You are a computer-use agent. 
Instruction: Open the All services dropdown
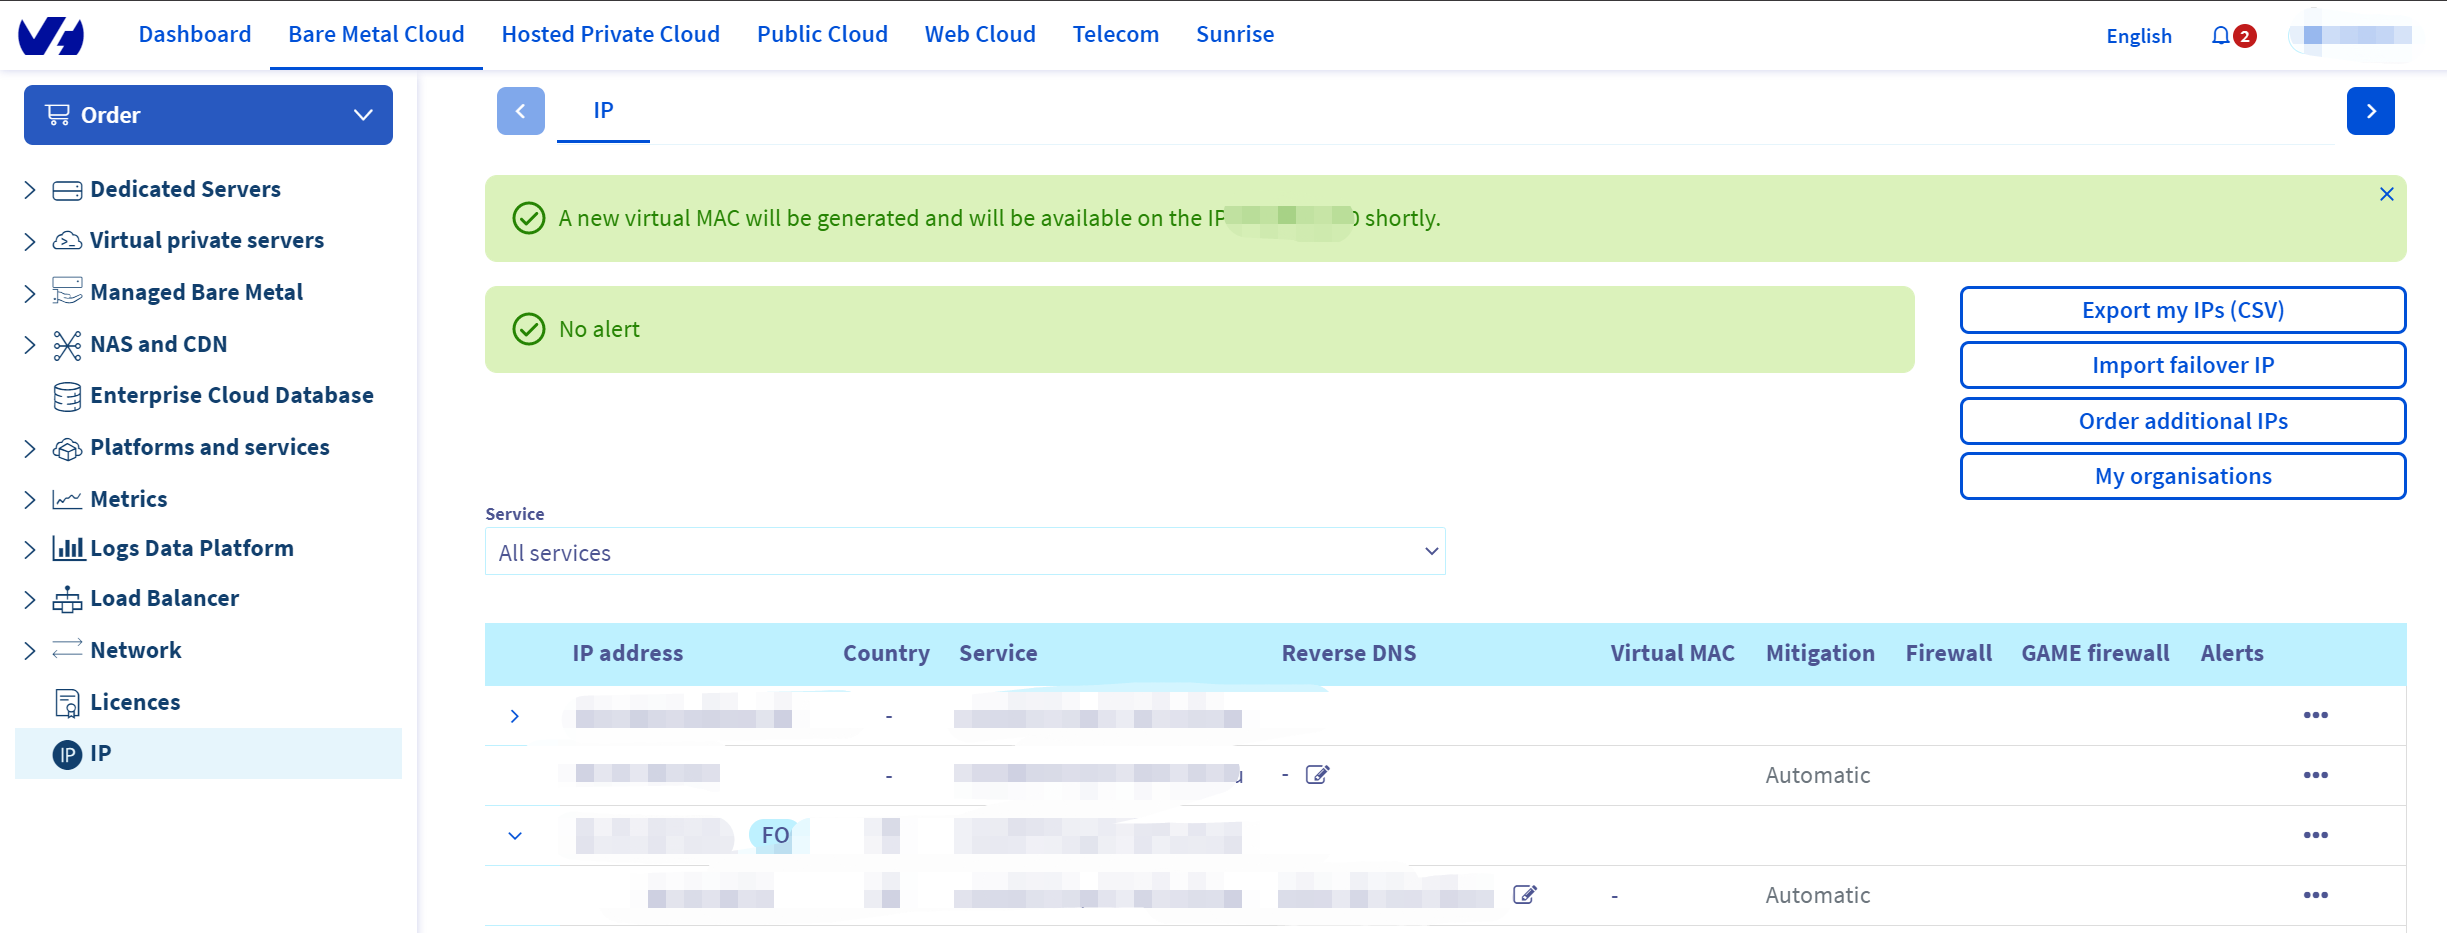(x=964, y=552)
